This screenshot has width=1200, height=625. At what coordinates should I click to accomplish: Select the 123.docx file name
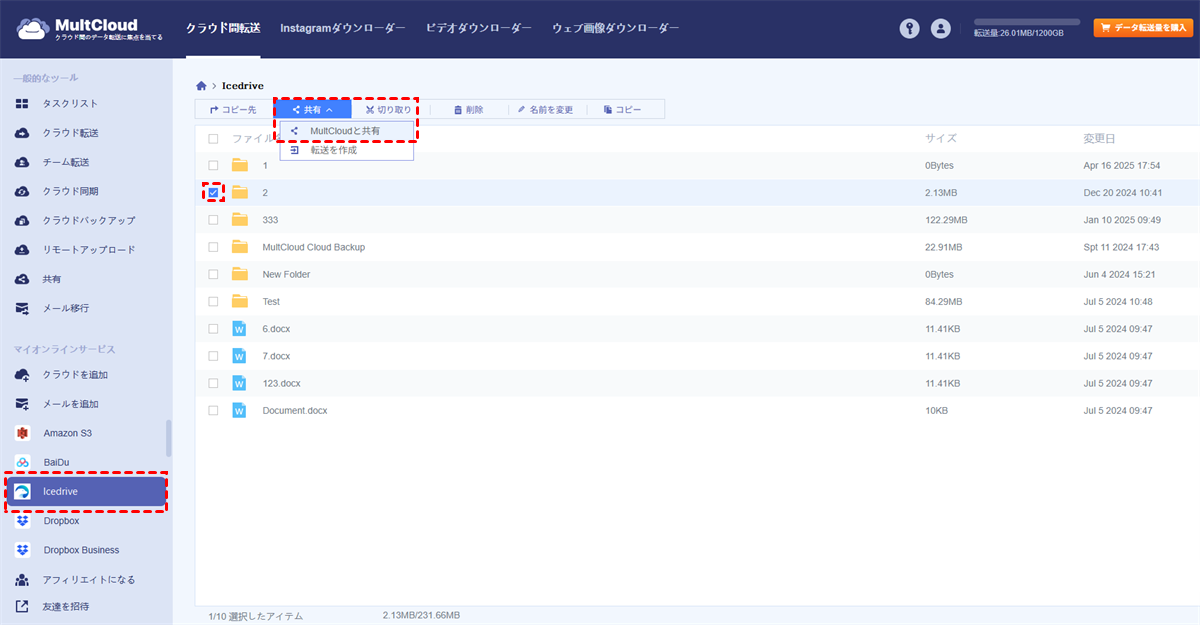coord(281,383)
